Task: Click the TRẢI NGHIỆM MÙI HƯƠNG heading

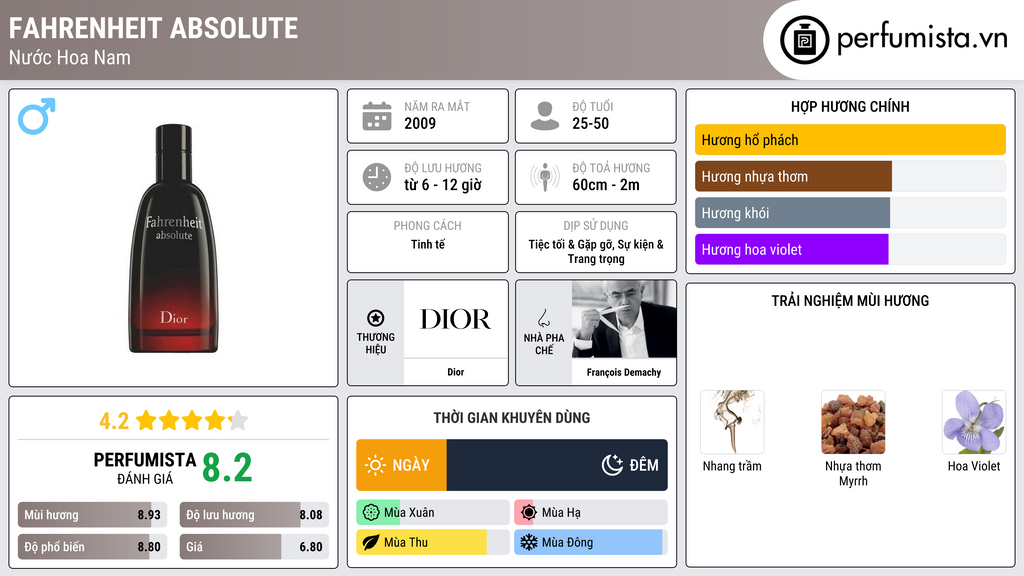Action: pos(850,301)
